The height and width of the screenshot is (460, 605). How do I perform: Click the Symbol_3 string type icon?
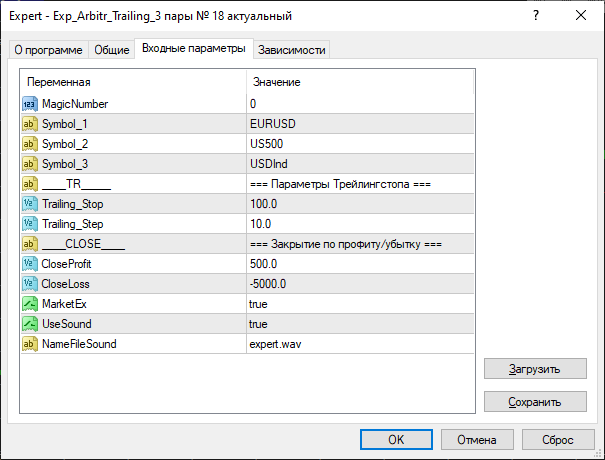(29, 164)
